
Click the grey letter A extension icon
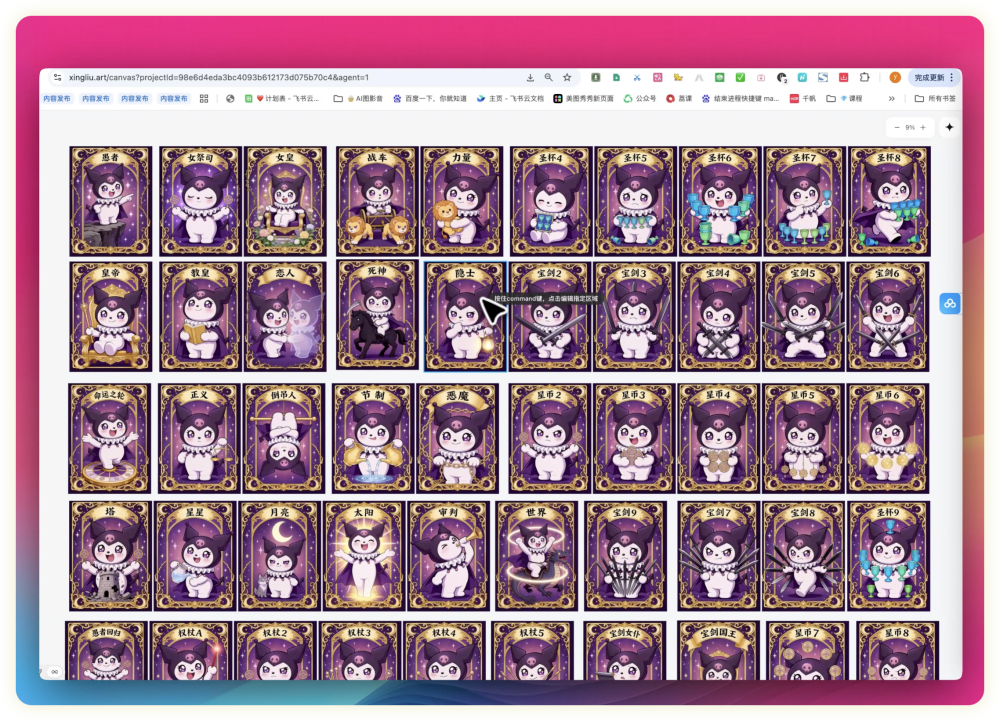(699, 78)
